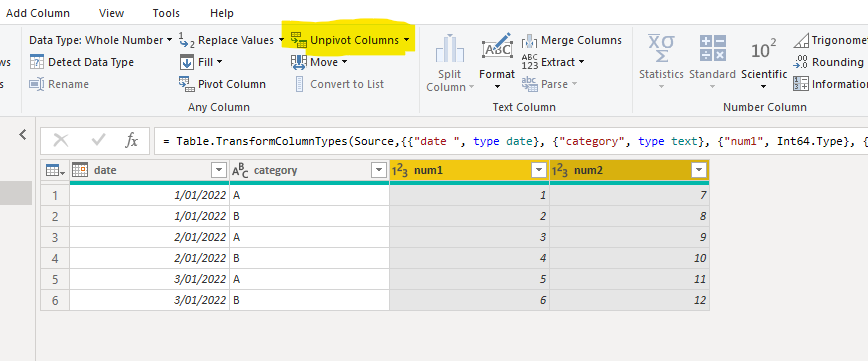Click the num2 cell with value 7
Viewport: 868px width, 361px height.
[x=629, y=195]
